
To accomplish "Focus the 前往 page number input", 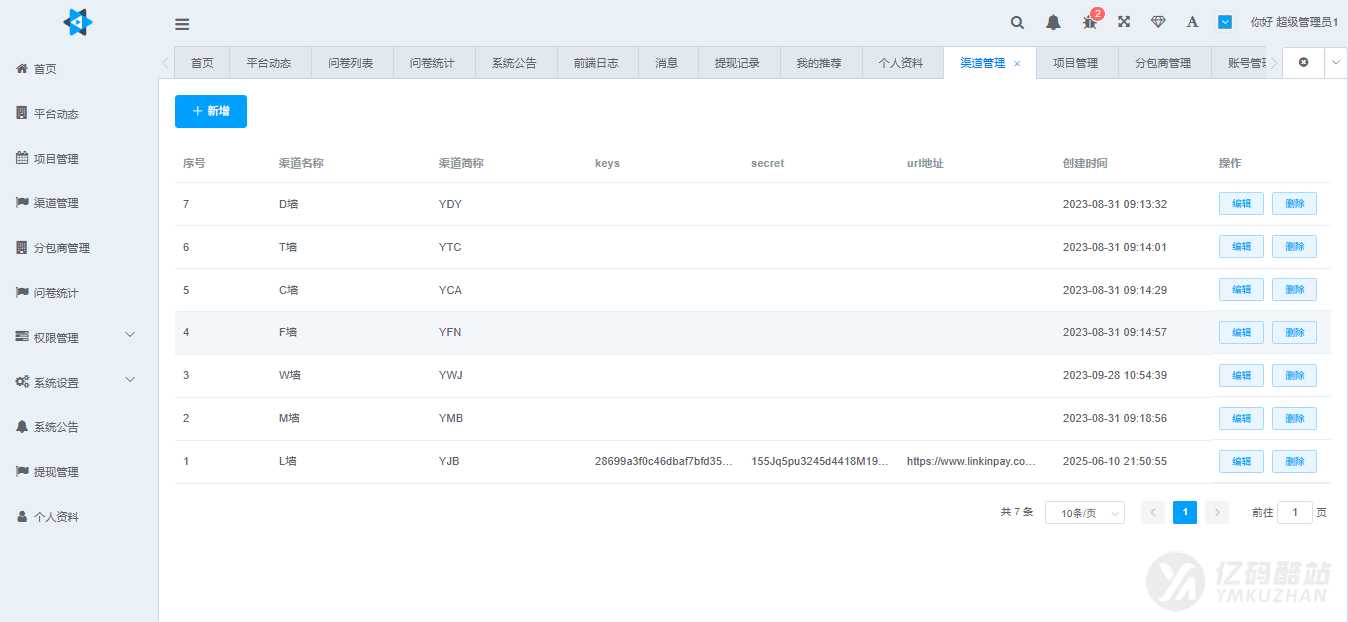I will [x=1295, y=512].
